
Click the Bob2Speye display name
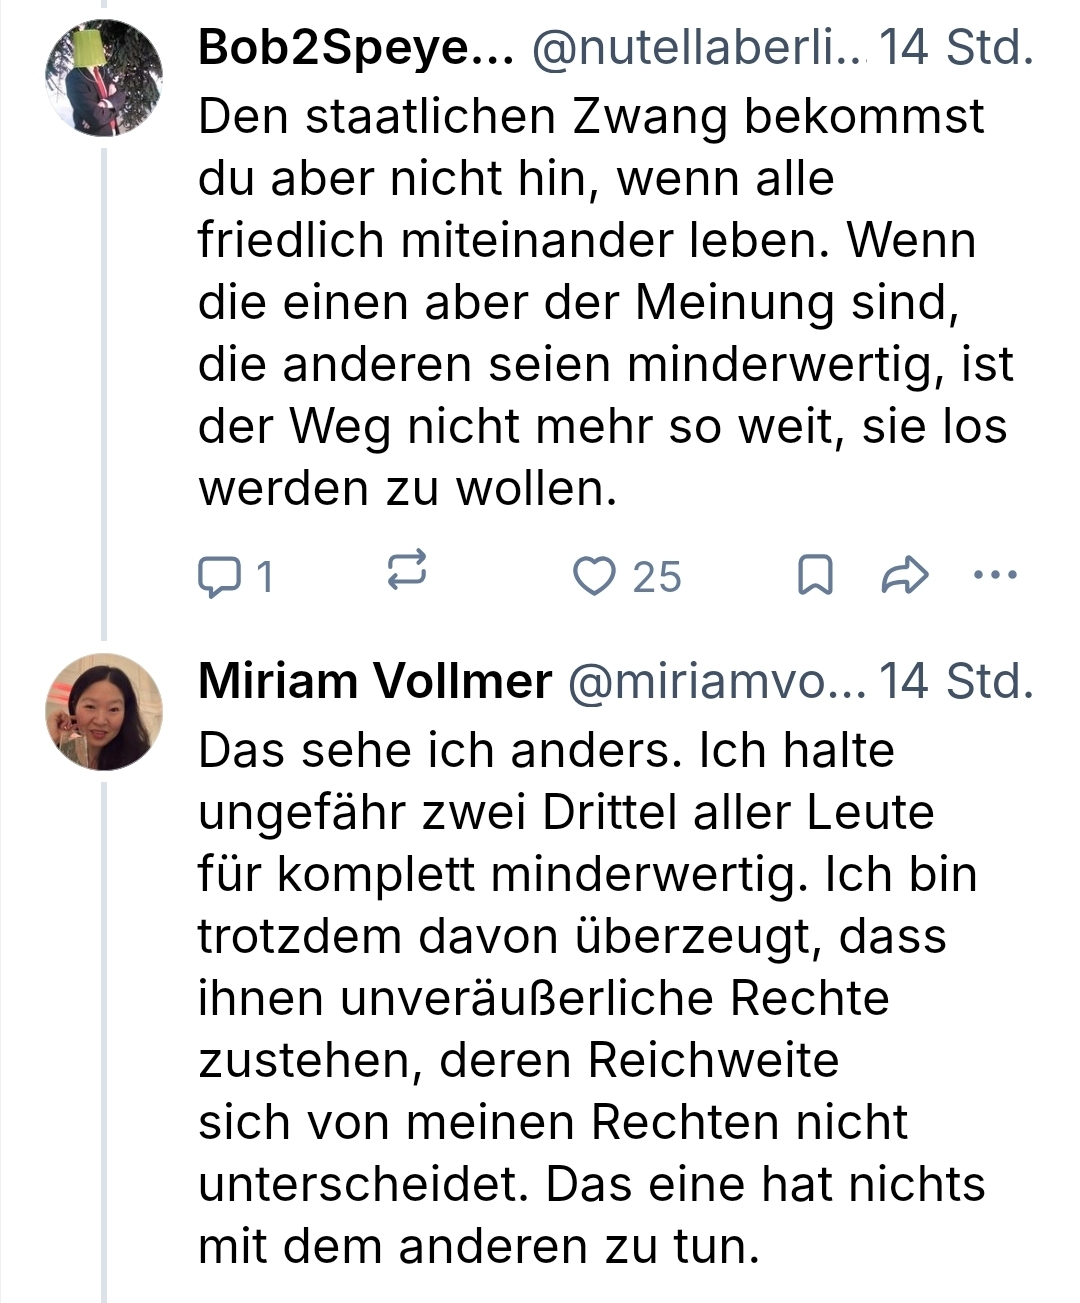click(356, 48)
